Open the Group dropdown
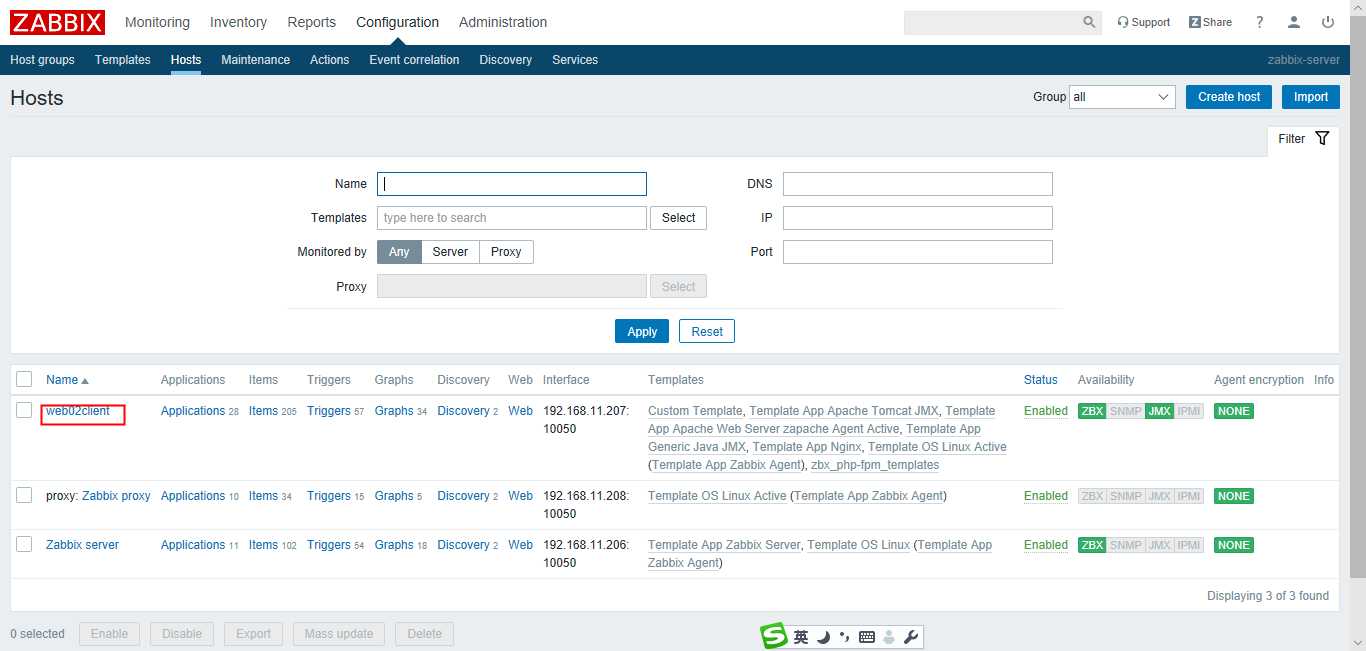Viewport: 1366px width, 651px height. (1122, 97)
